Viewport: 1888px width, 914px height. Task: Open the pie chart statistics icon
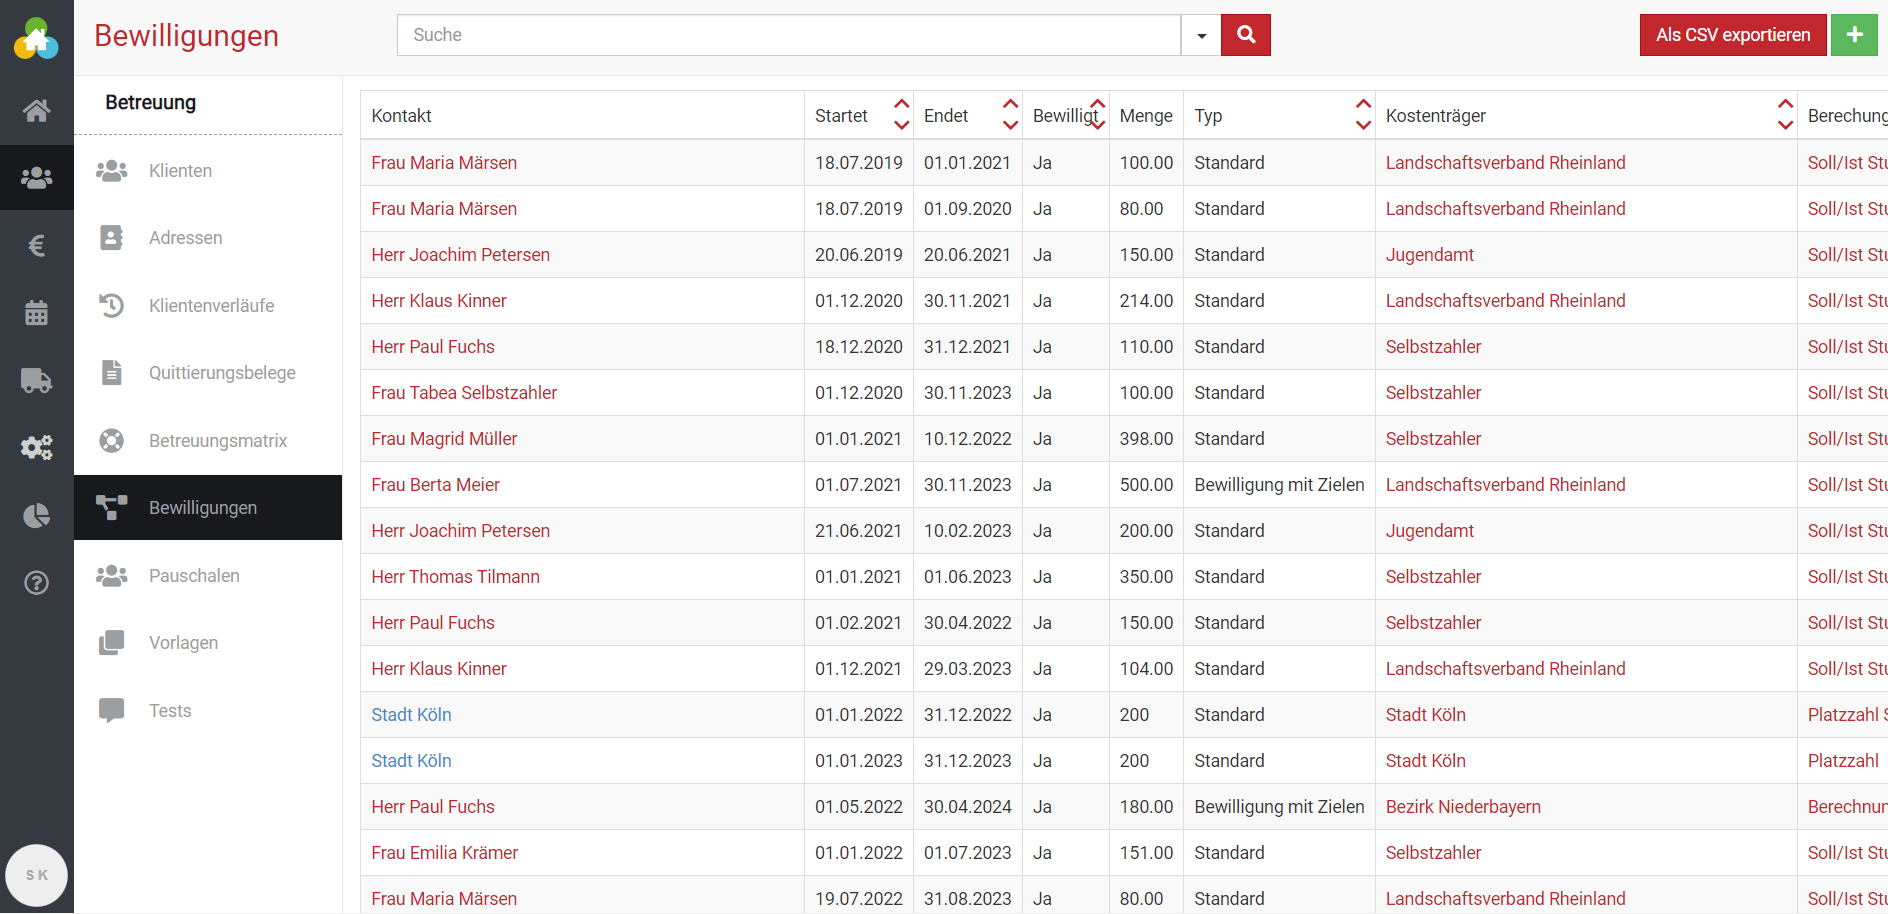tap(37, 515)
